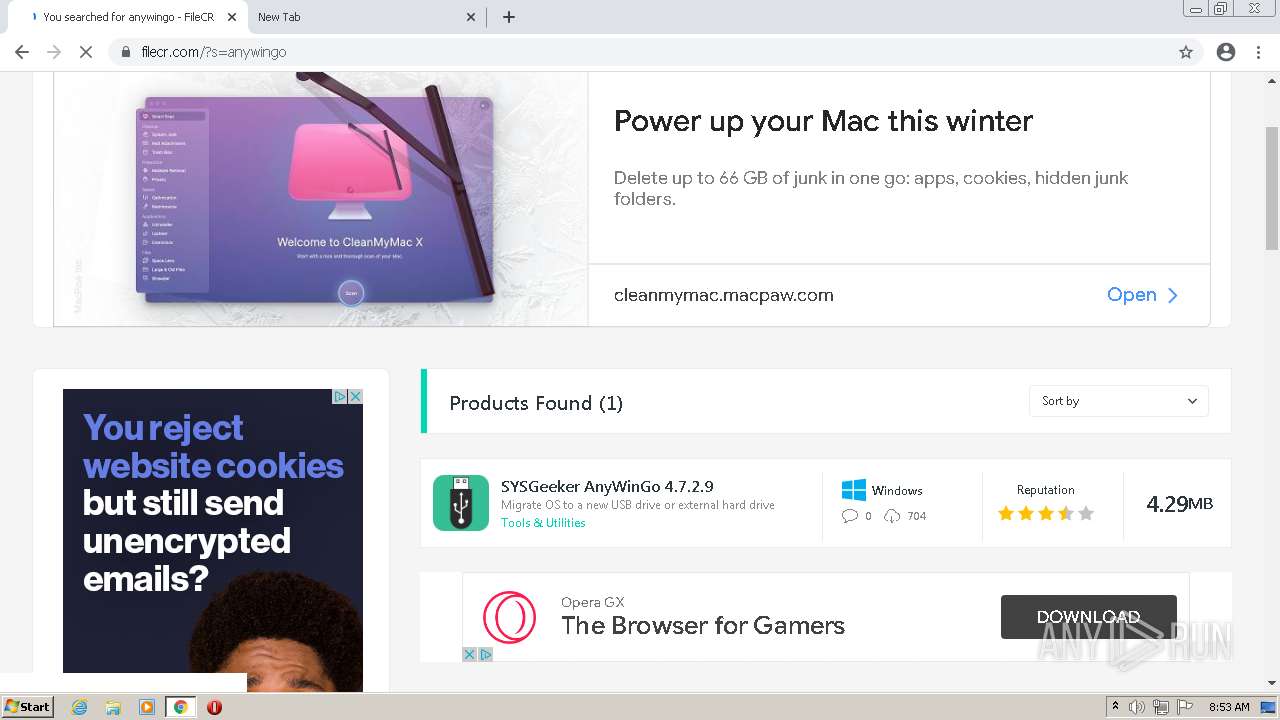The height and width of the screenshot is (720, 1280).
Task: Click the page scrollbar down arrow
Action: [x=1272, y=683]
